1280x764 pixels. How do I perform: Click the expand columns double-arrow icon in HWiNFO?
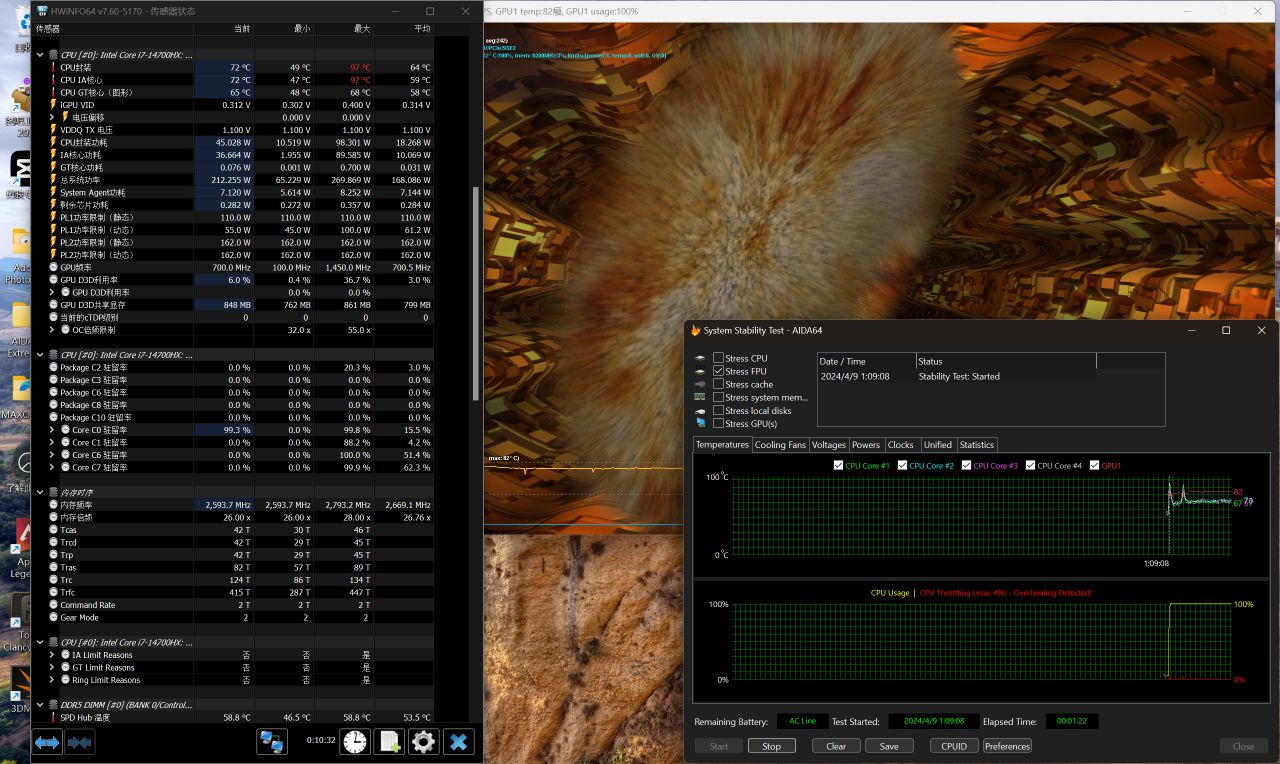[x=47, y=742]
